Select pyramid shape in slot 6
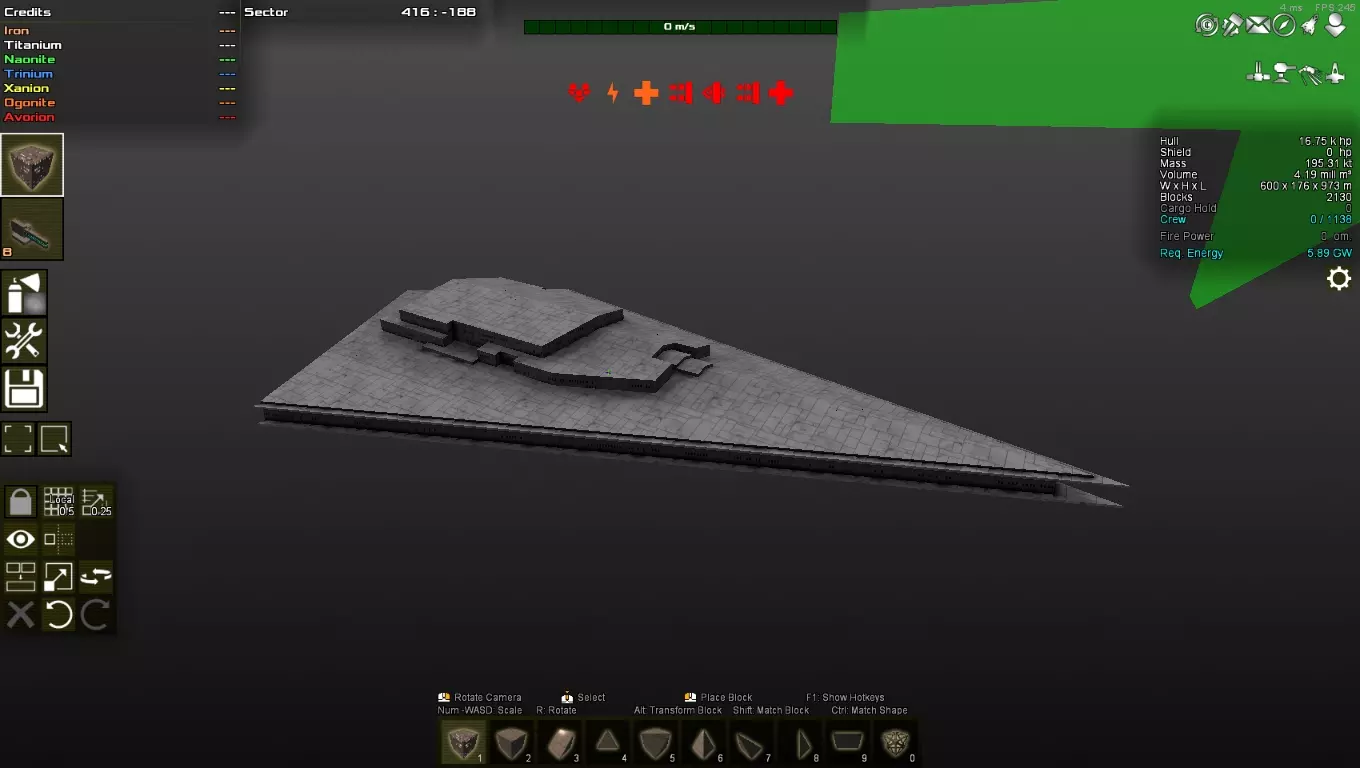This screenshot has width=1360, height=768. tap(703, 743)
